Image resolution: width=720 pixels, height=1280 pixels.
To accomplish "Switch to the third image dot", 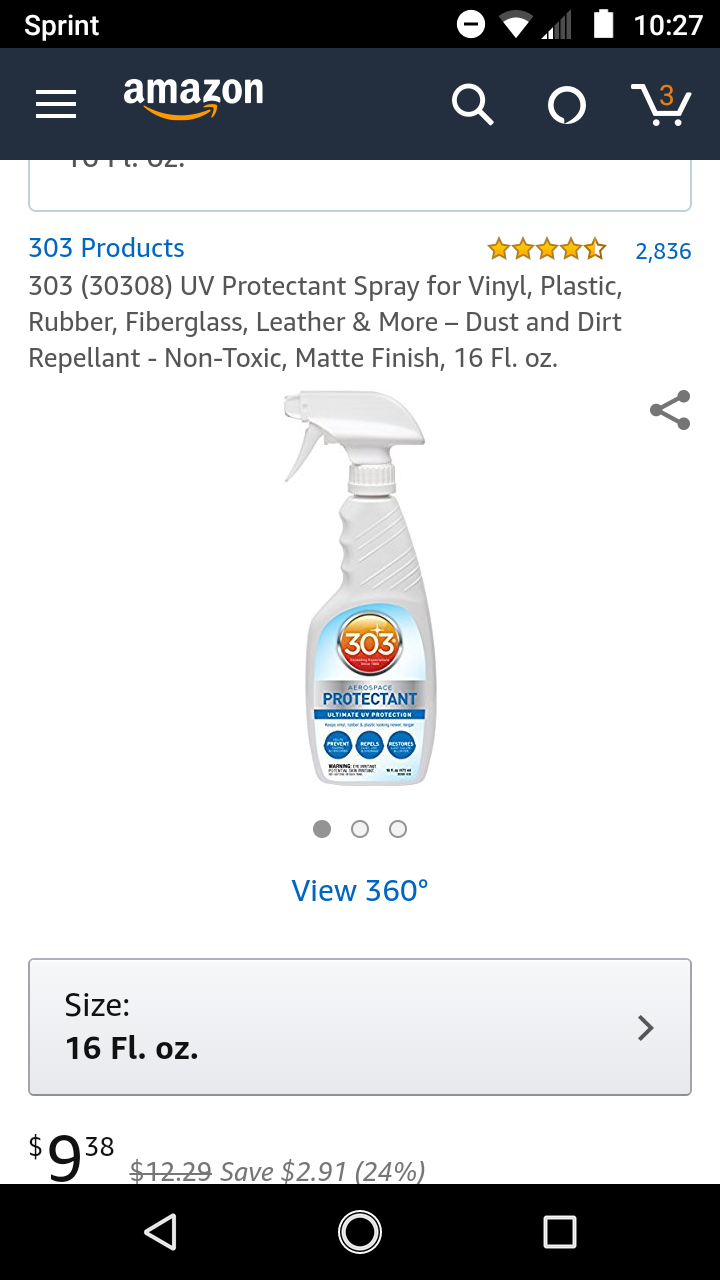I will click(x=398, y=829).
